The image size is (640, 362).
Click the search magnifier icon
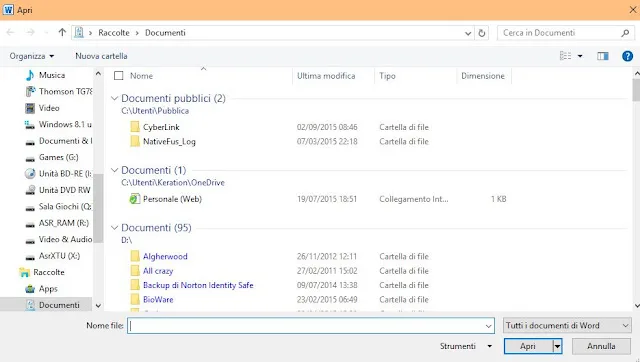pos(625,33)
